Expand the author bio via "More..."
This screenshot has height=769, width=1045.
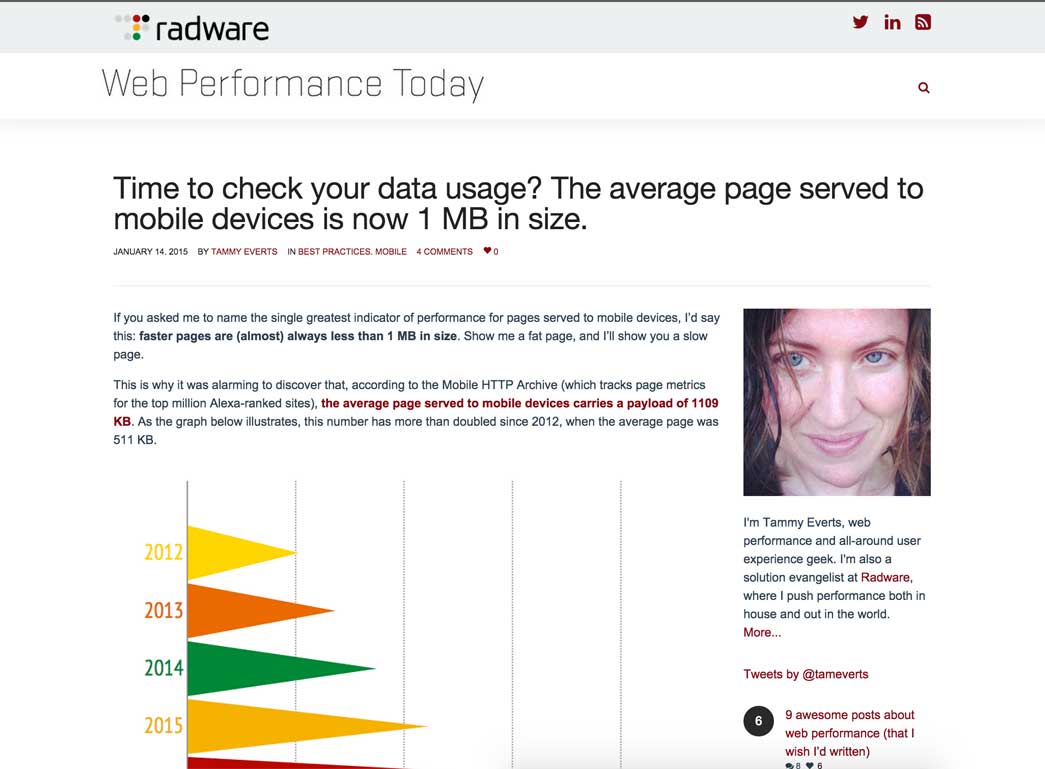click(761, 632)
